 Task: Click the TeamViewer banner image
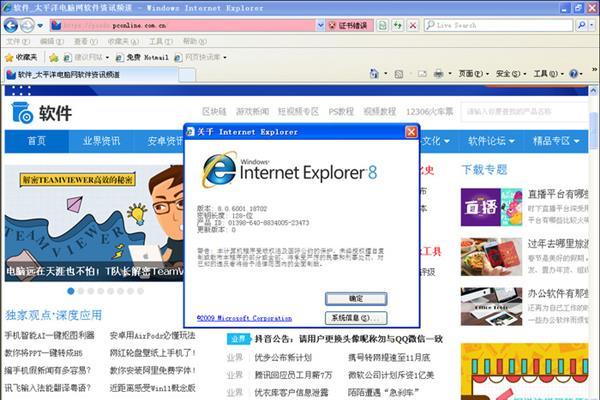94,223
